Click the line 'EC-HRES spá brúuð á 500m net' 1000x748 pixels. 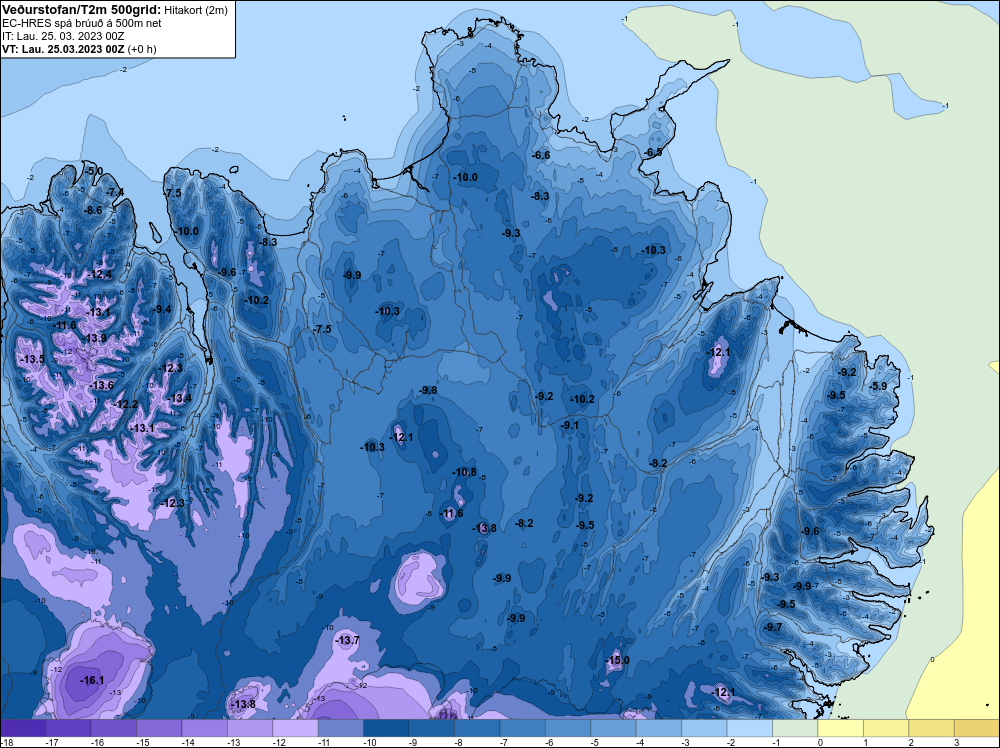(82, 23)
